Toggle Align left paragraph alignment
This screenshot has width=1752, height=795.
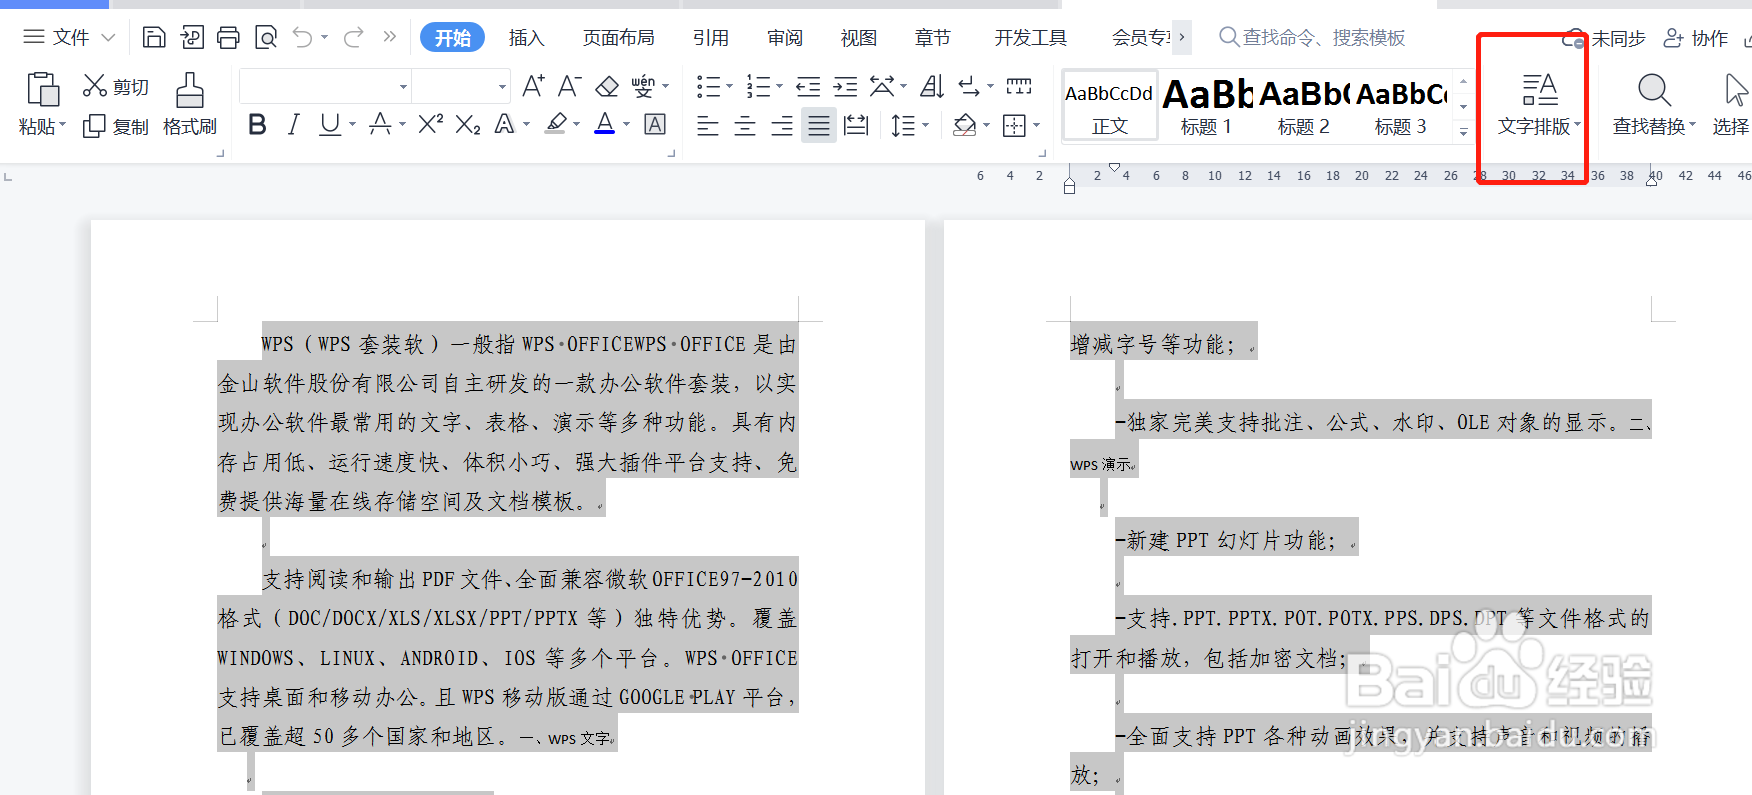[x=708, y=125]
